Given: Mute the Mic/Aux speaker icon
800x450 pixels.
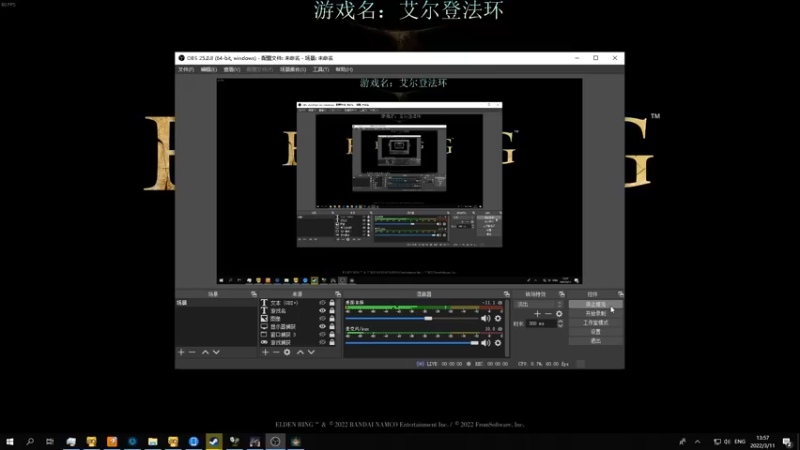Looking at the screenshot, I should tap(485, 343).
